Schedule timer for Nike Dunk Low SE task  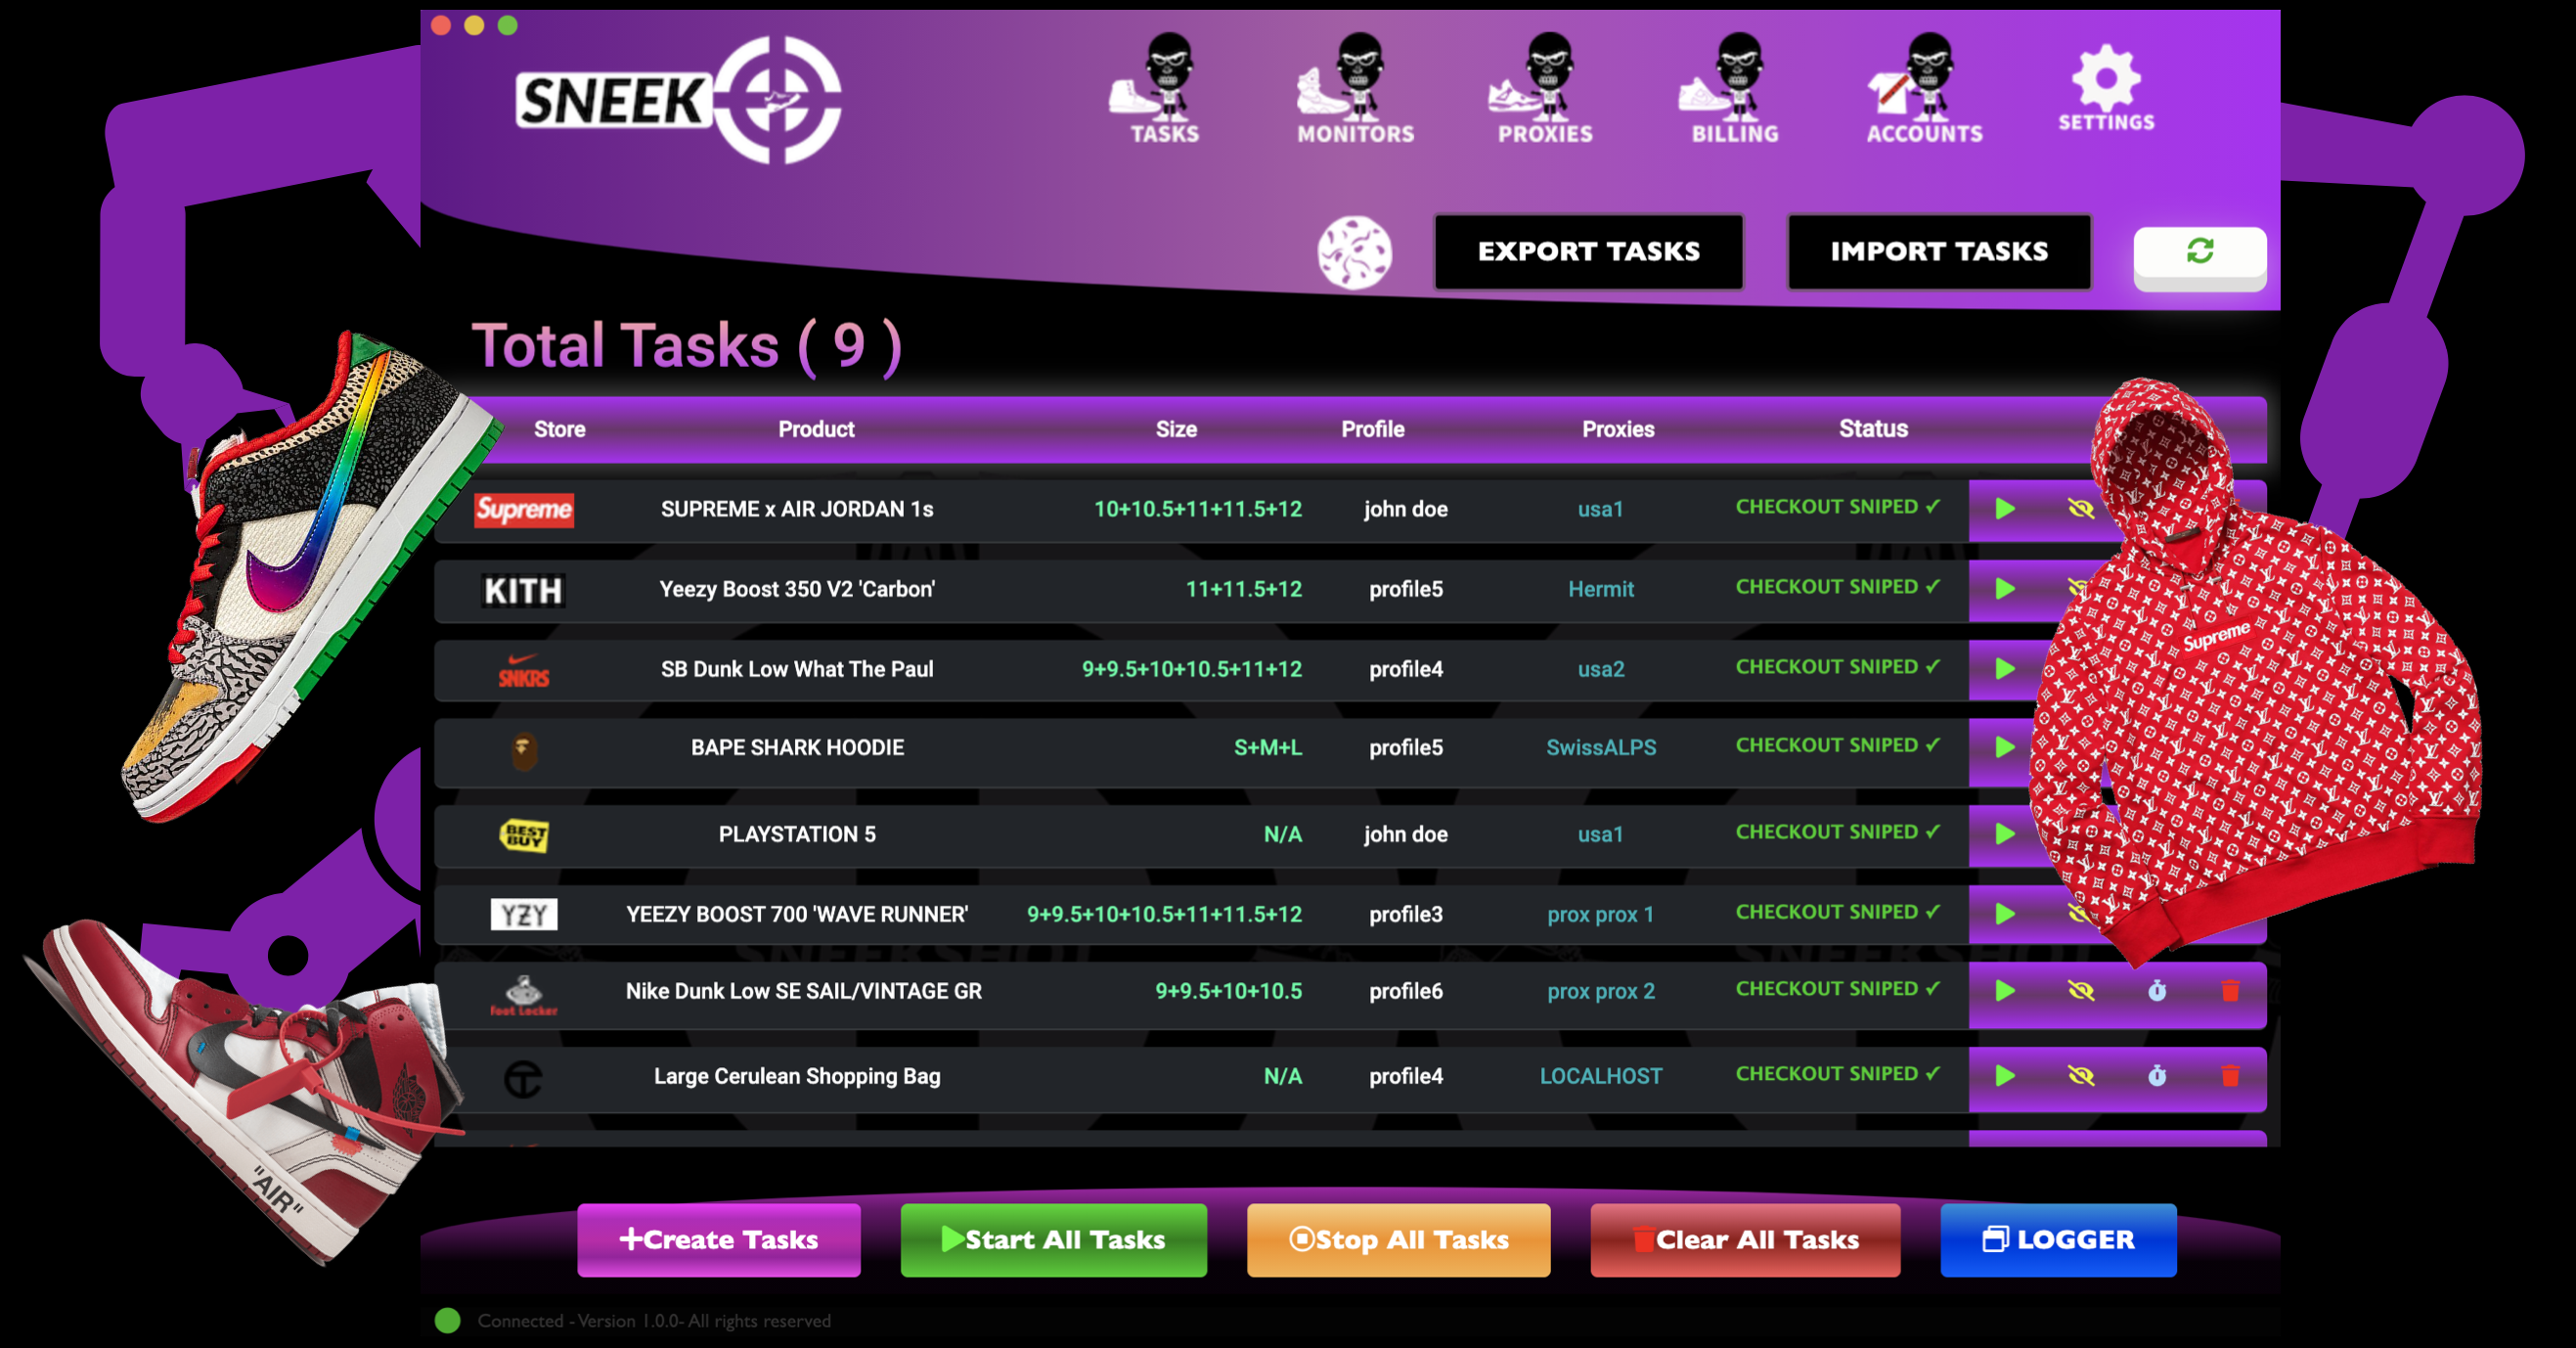(x=2156, y=991)
